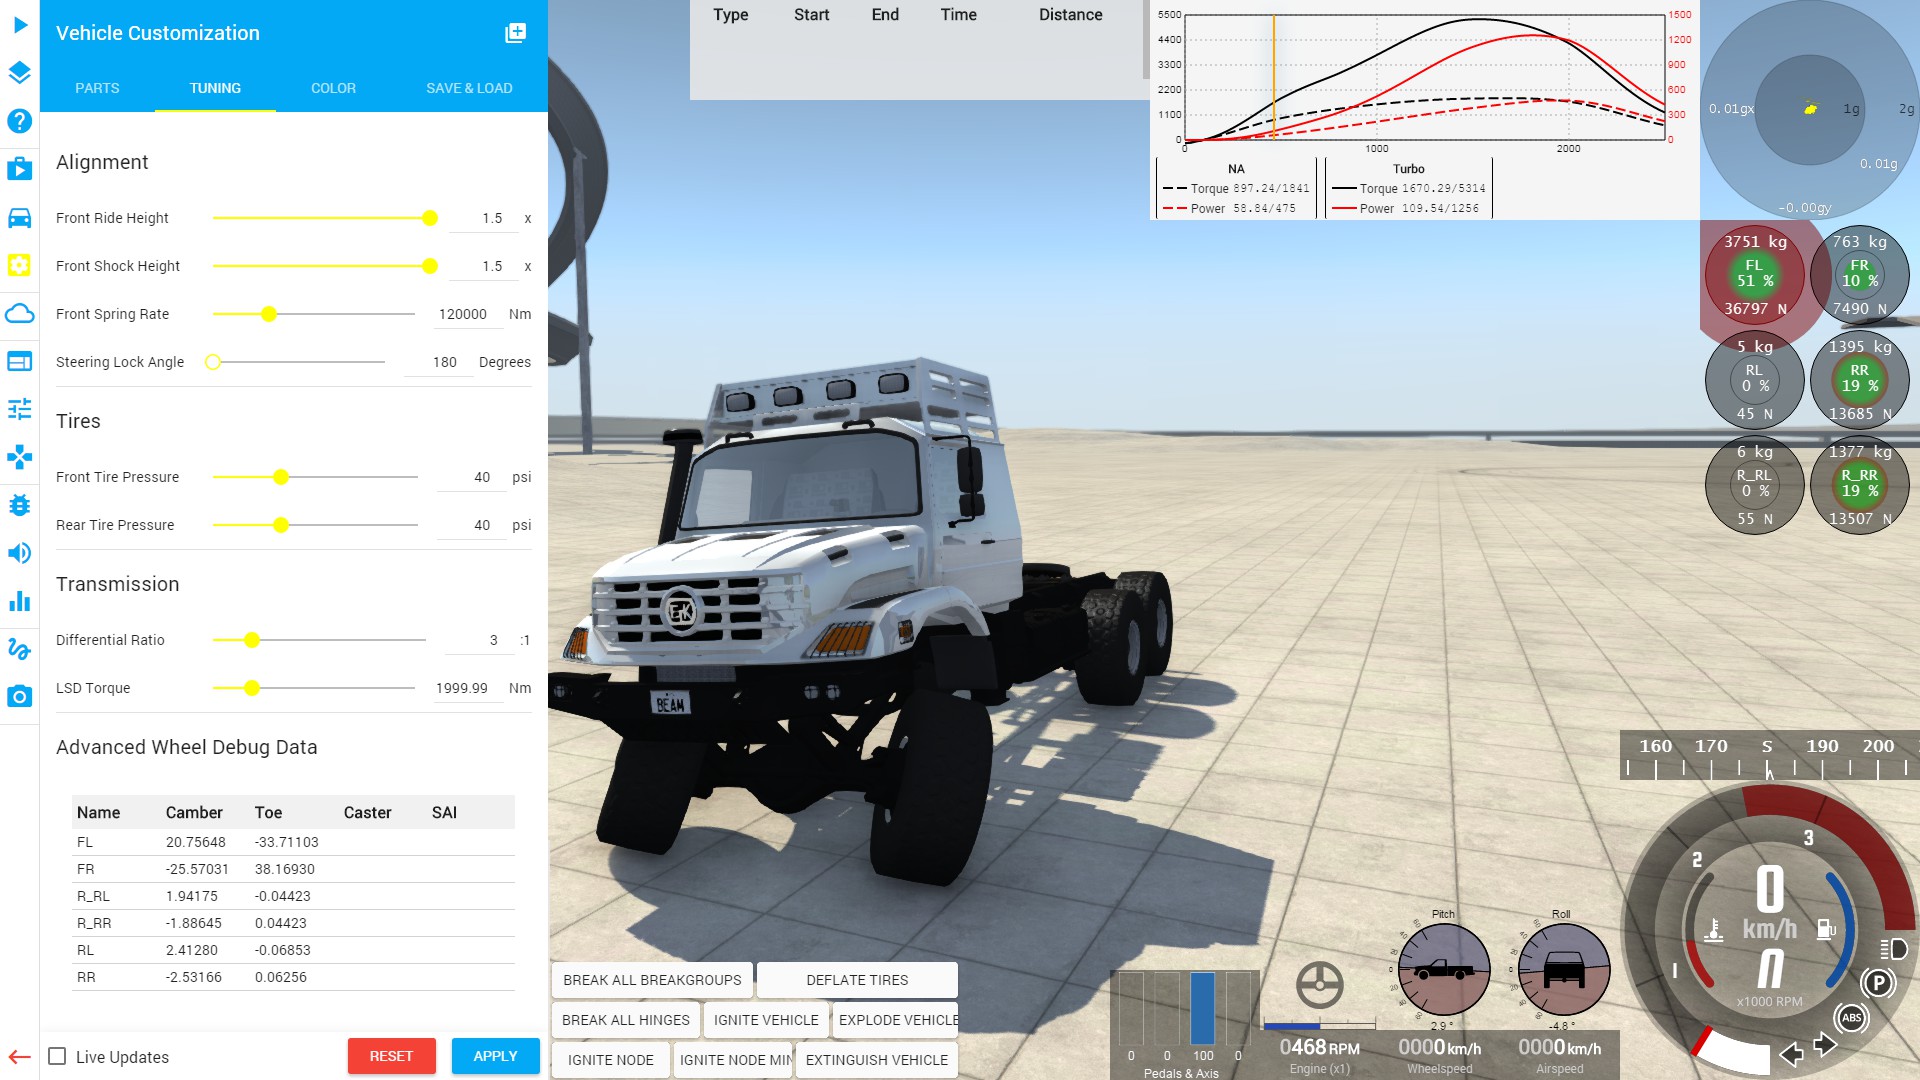Click the Differential Ratio slider handle
This screenshot has width=1920, height=1080.
click(252, 640)
